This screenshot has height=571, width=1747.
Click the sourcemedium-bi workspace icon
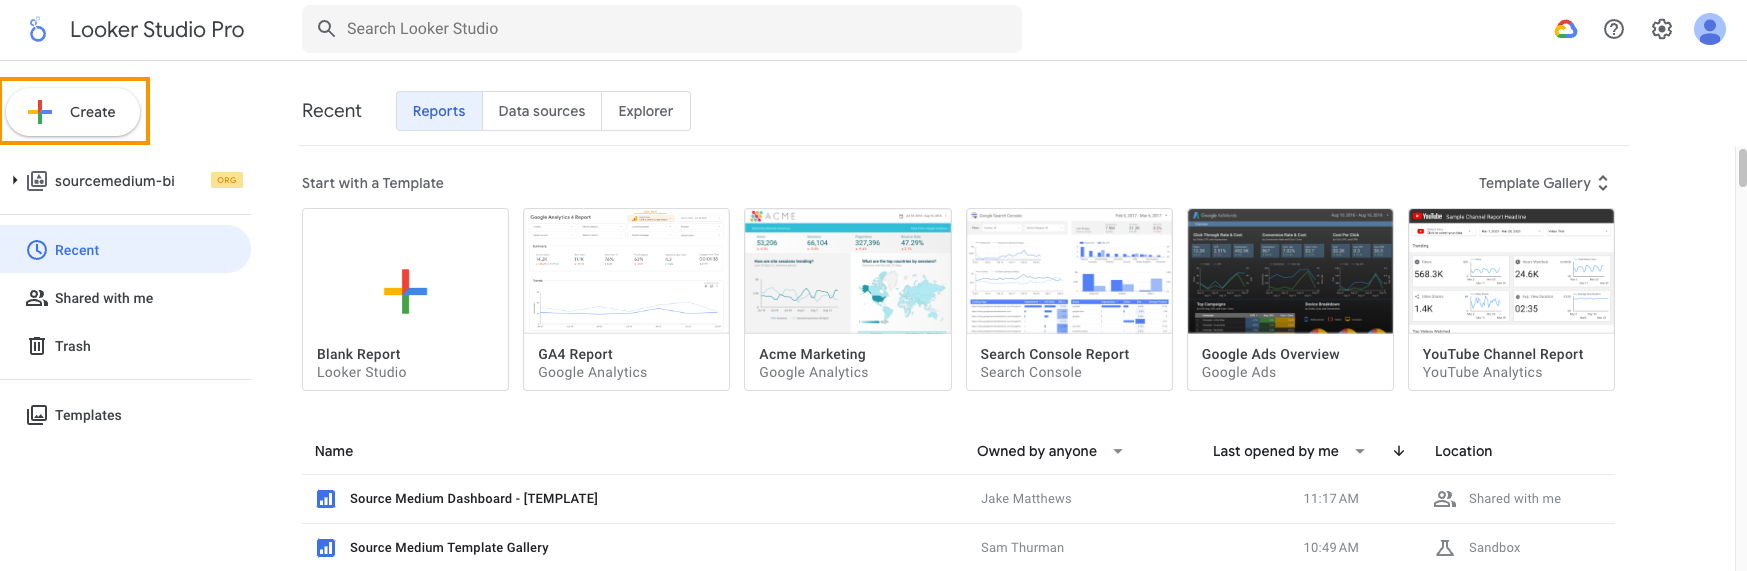[x=37, y=181]
